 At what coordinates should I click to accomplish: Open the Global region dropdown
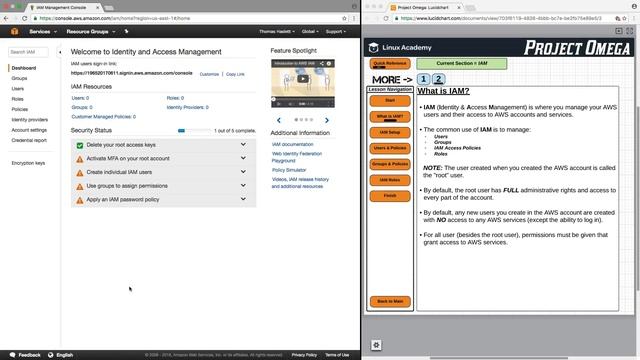pos(310,31)
